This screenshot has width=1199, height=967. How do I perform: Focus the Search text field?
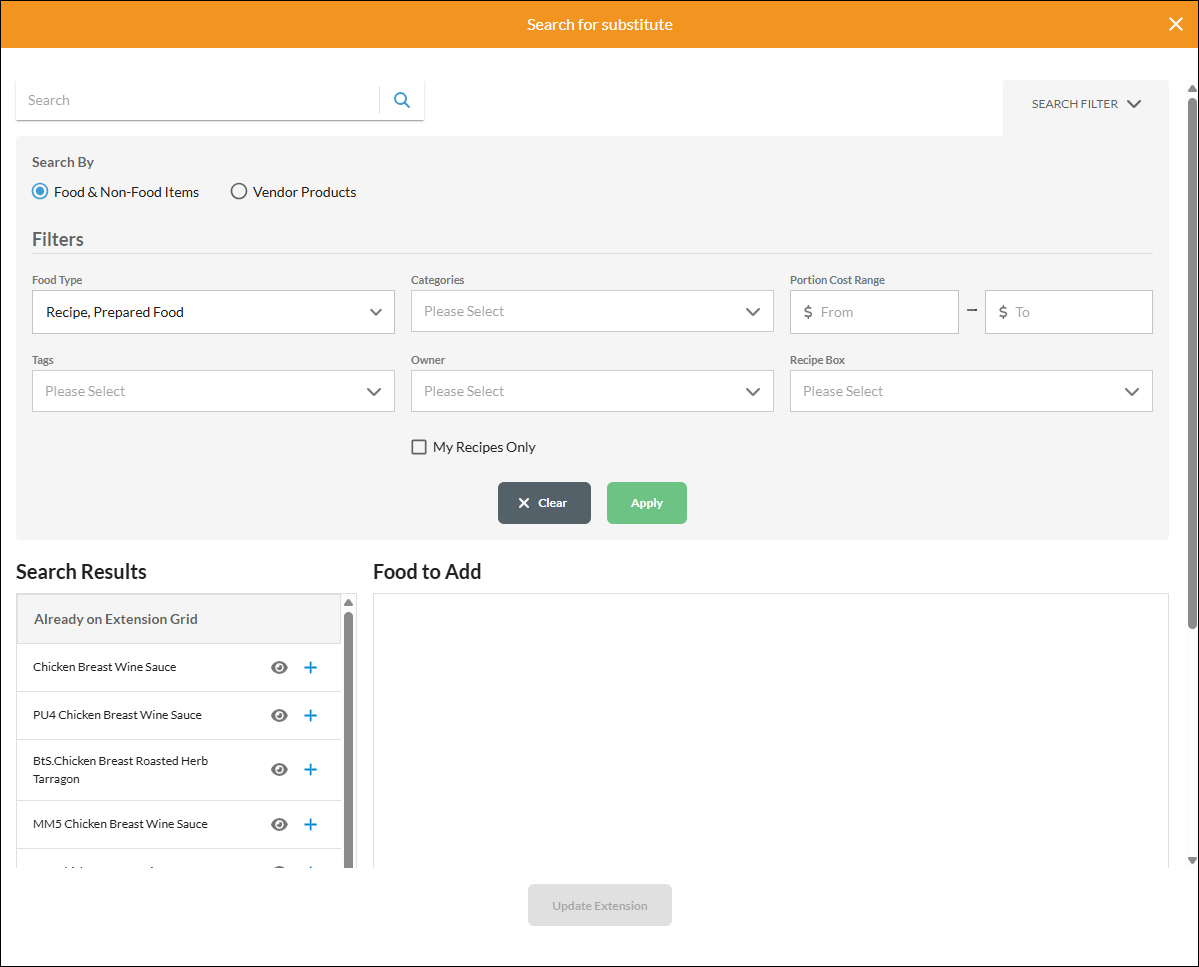(199, 100)
